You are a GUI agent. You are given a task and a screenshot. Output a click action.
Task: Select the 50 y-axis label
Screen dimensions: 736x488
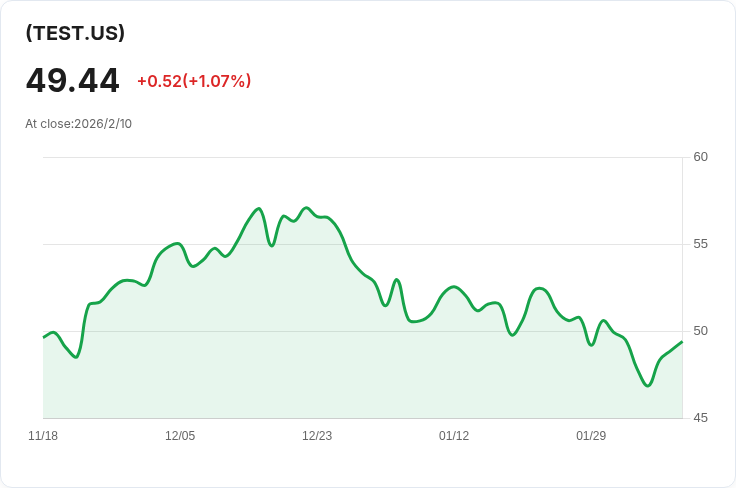tap(700, 331)
